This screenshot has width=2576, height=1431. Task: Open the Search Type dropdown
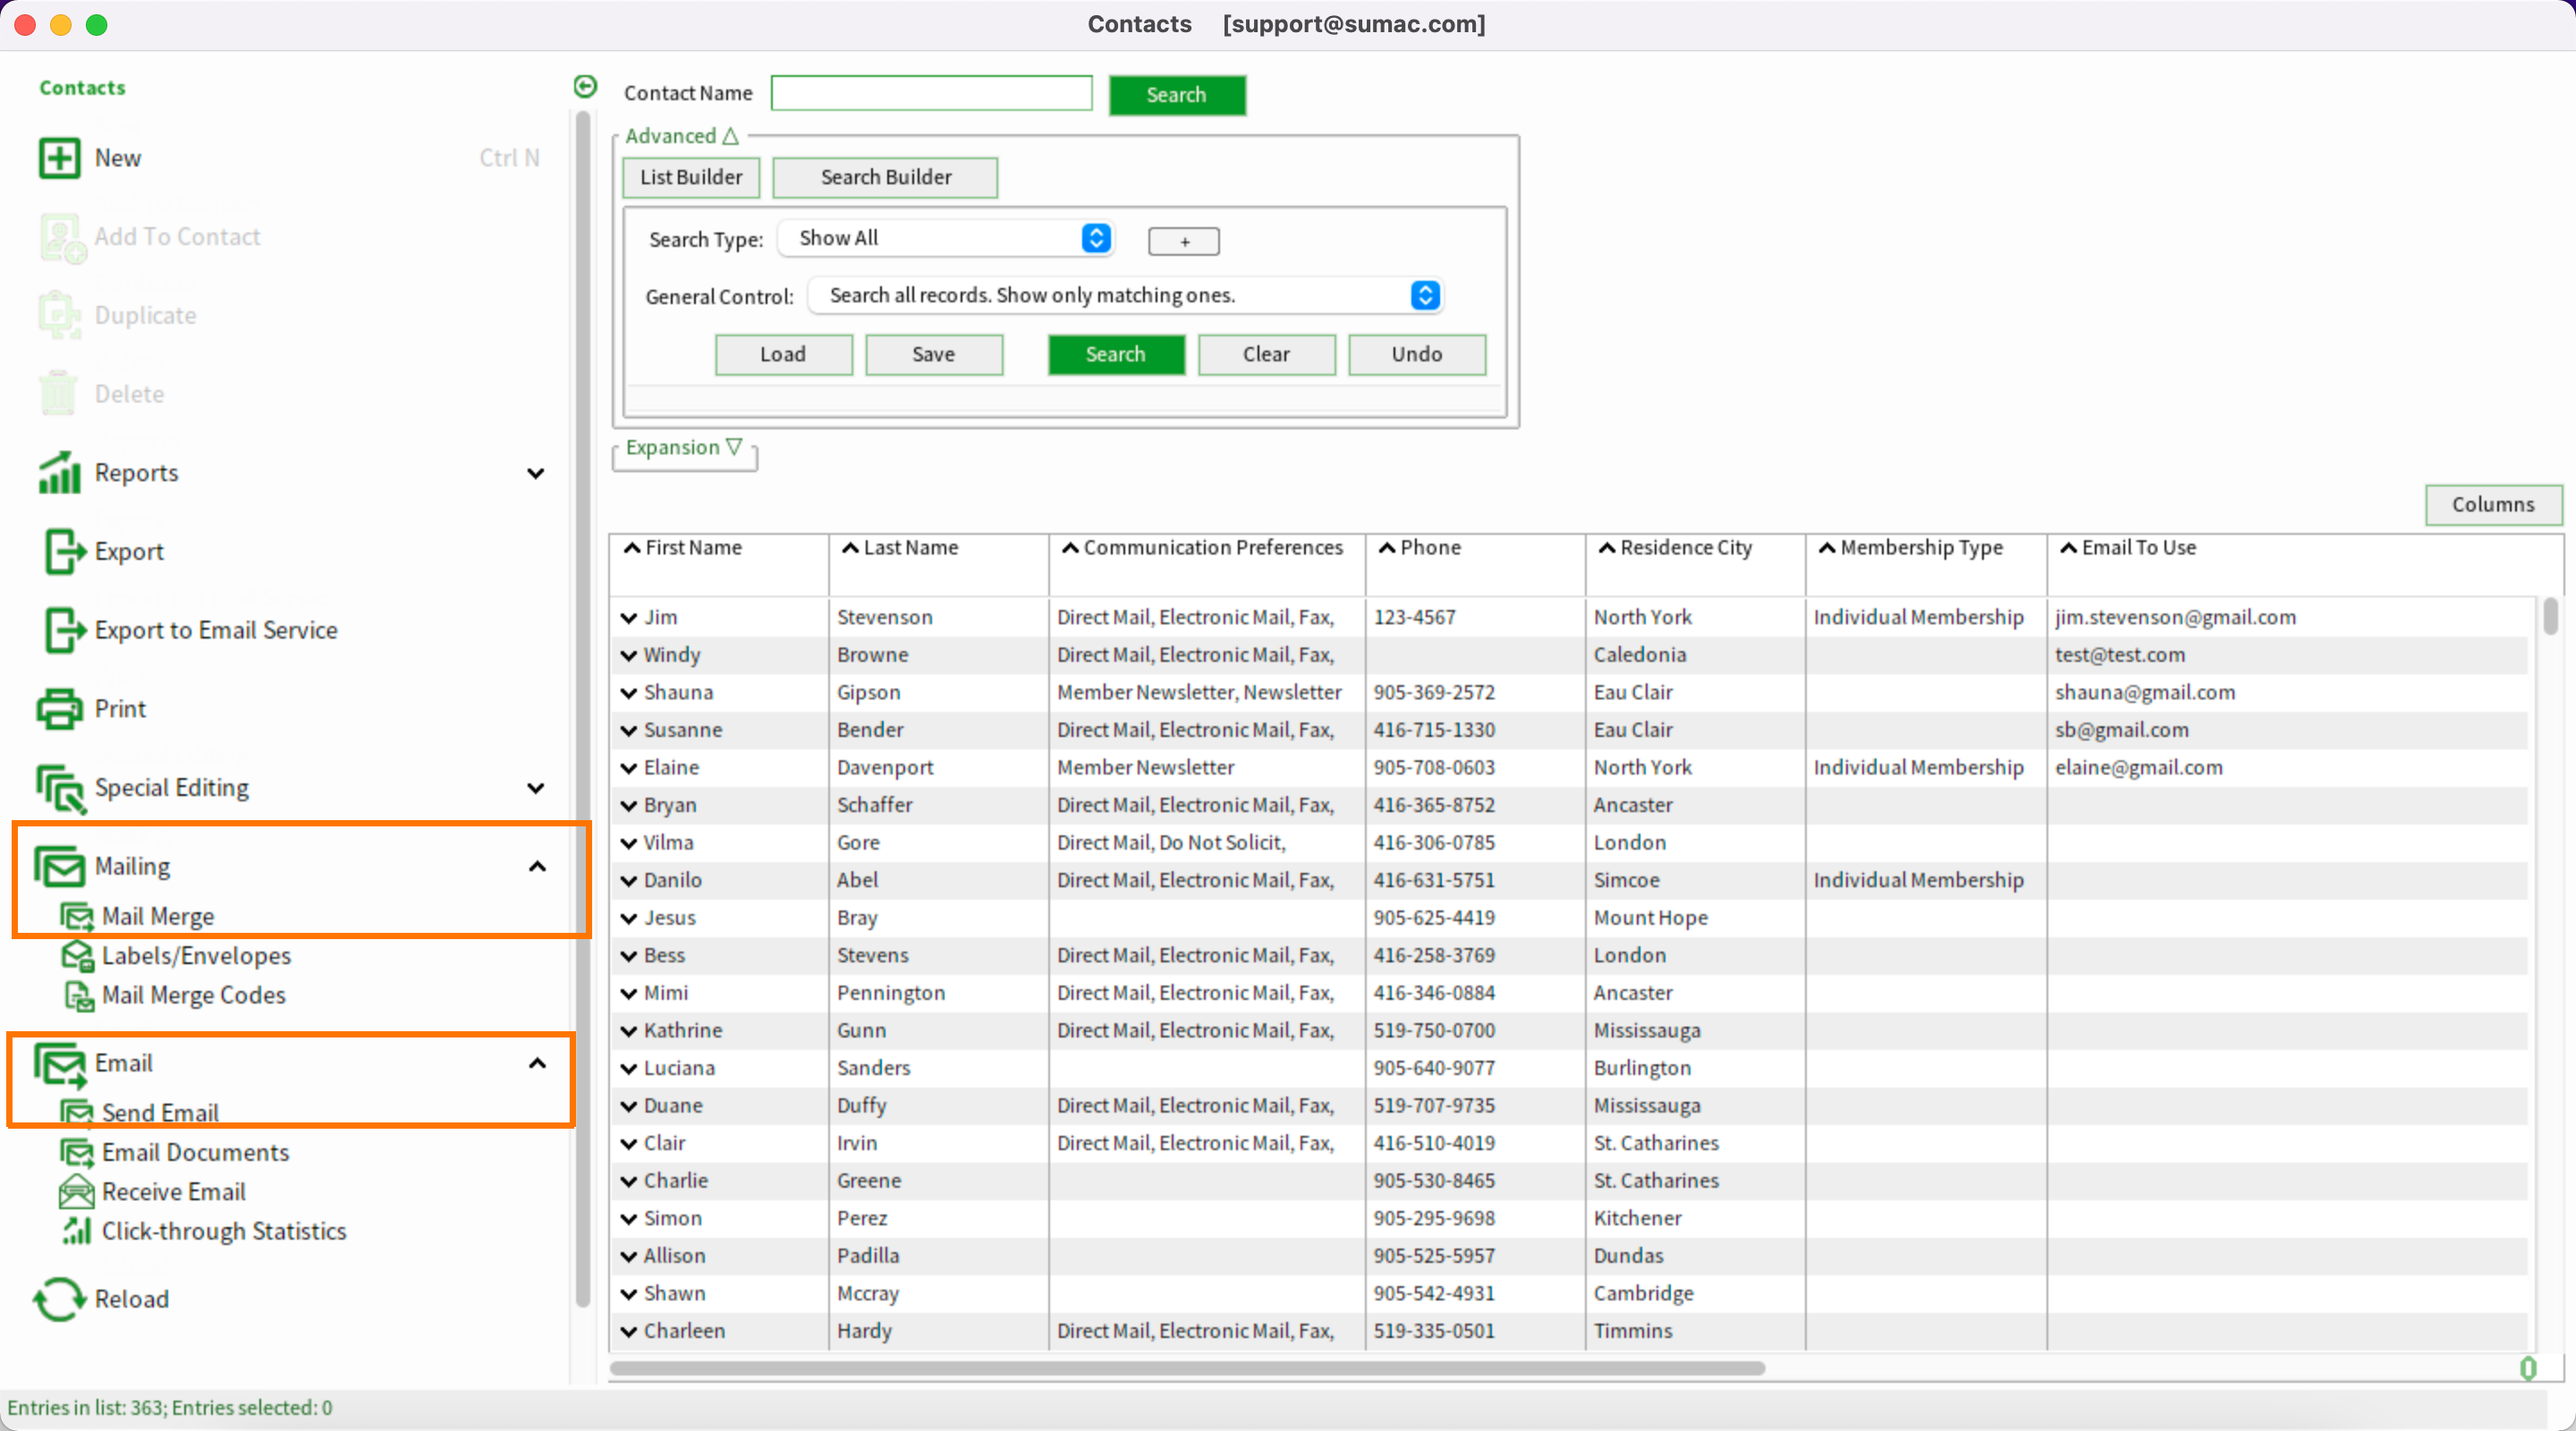[946, 238]
